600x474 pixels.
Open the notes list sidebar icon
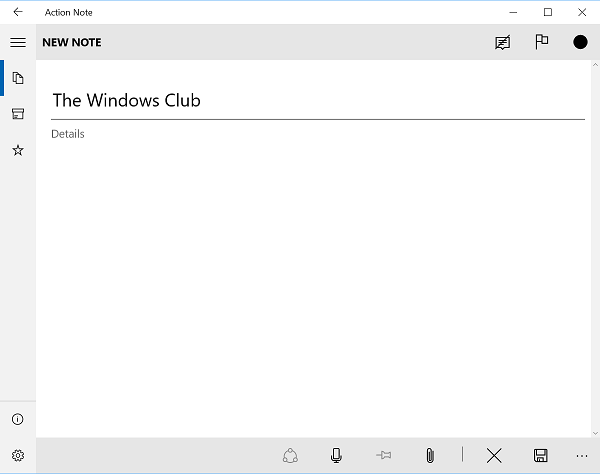coord(18,78)
